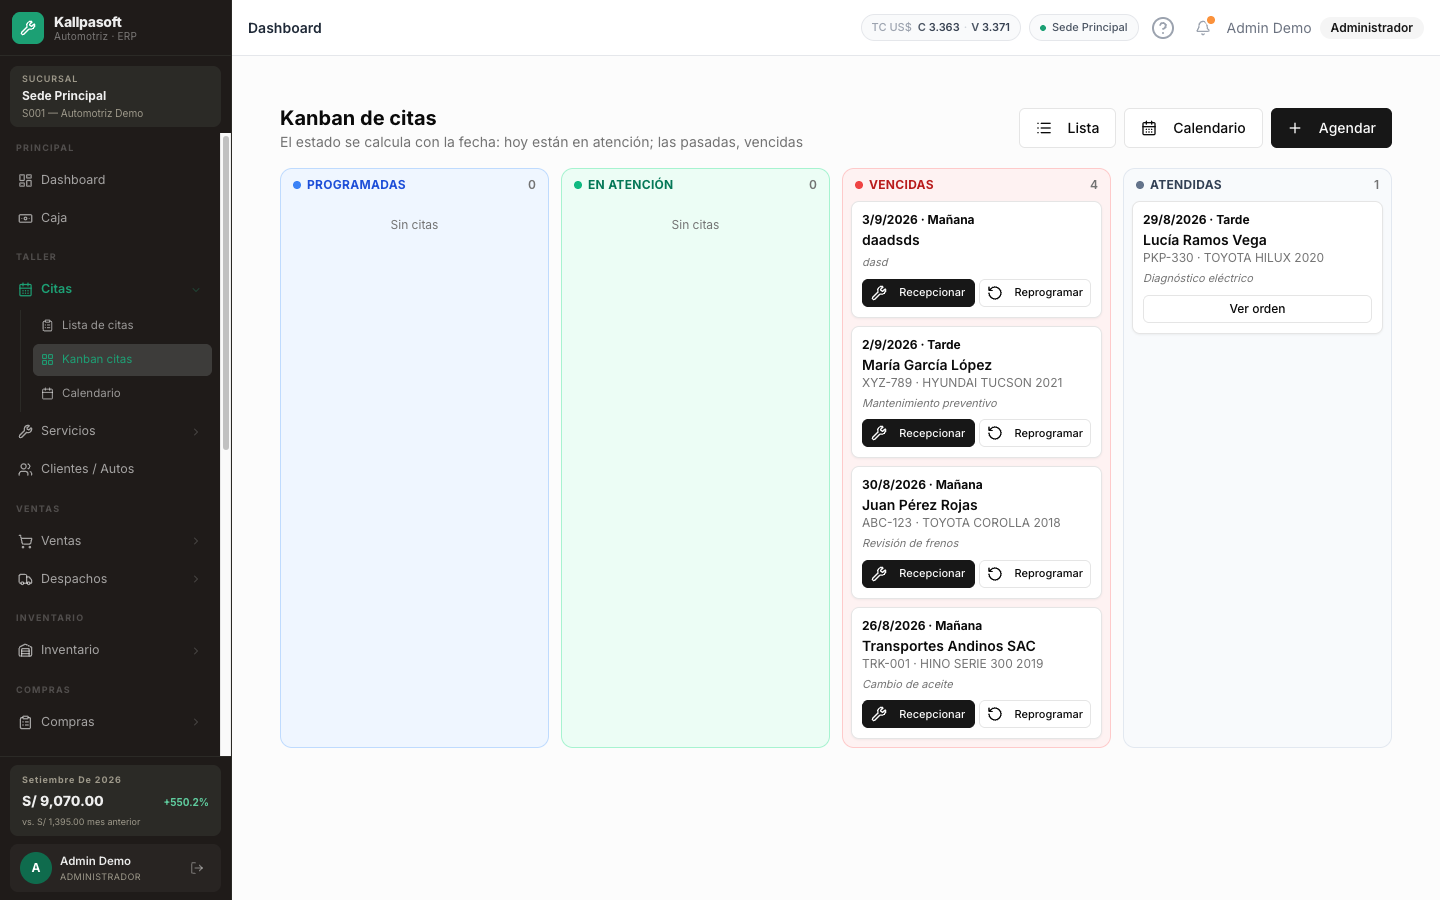Click the VENCIDAS column header
The width and height of the screenshot is (1440, 900).
point(976,185)
